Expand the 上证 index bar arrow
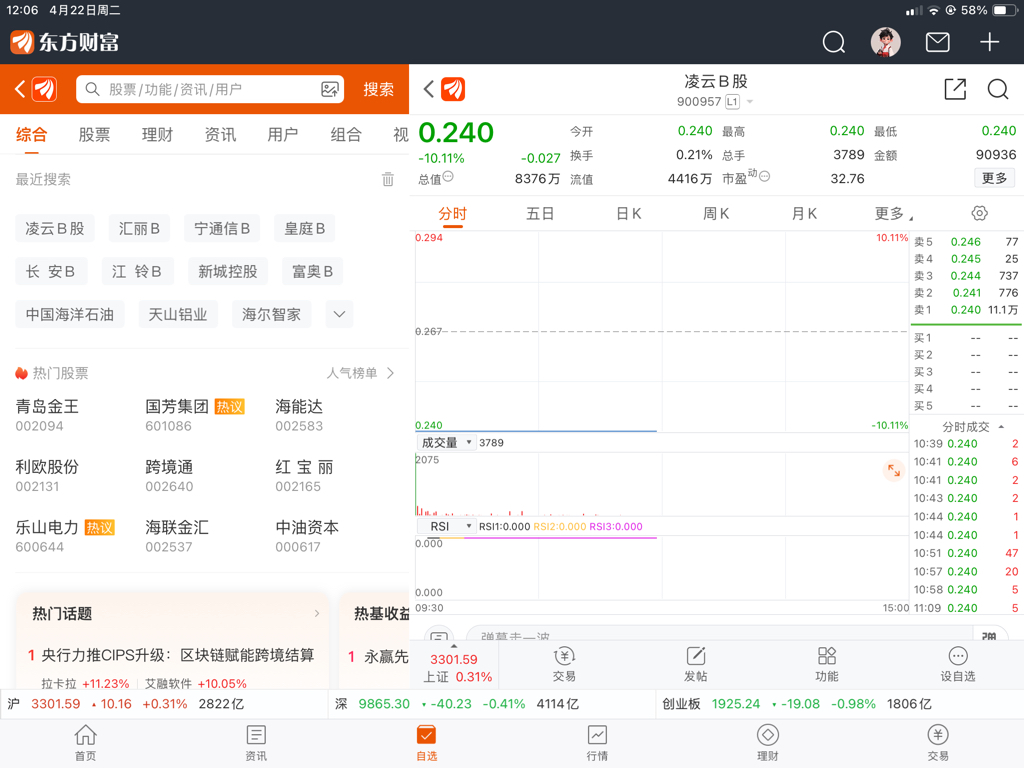The height and width of the screenshot is (768, 1024). [454, 646]
